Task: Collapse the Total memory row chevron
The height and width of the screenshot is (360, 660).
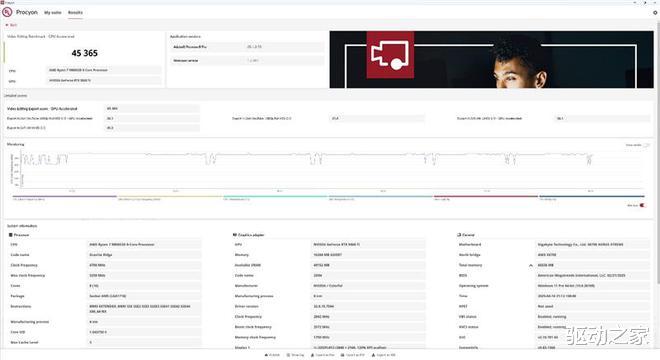Action: pos(531,265)
